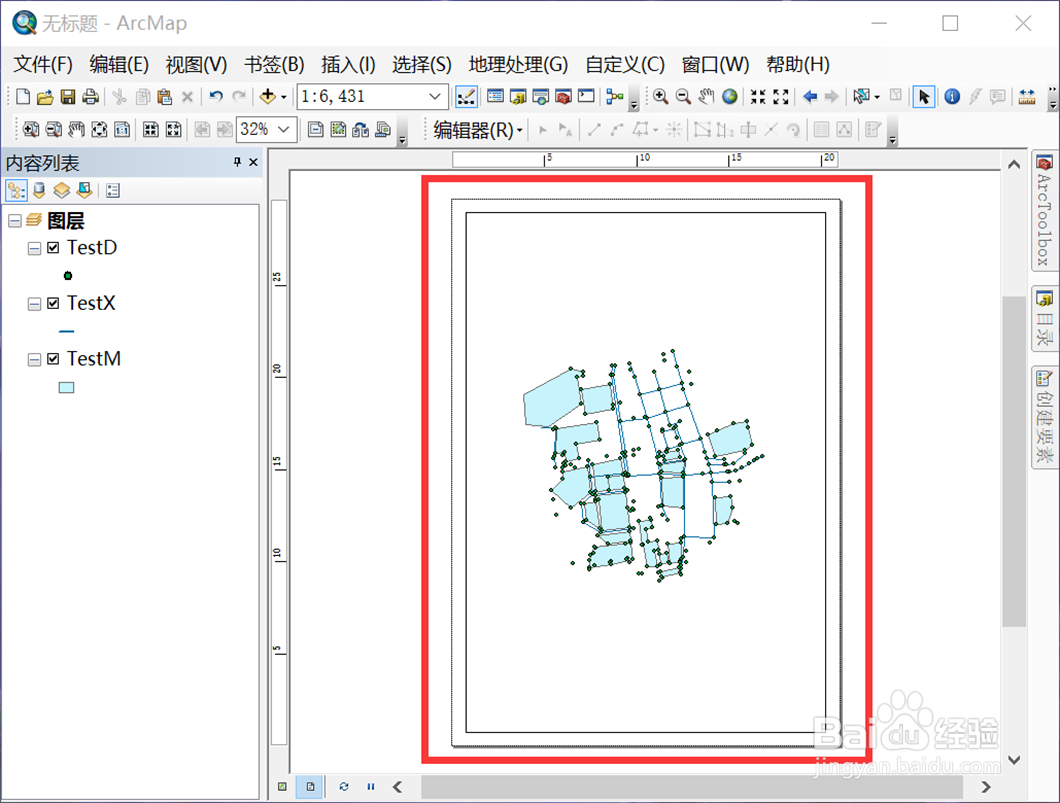Toggle TestX layer visibility checkbox

click(53, 303)
